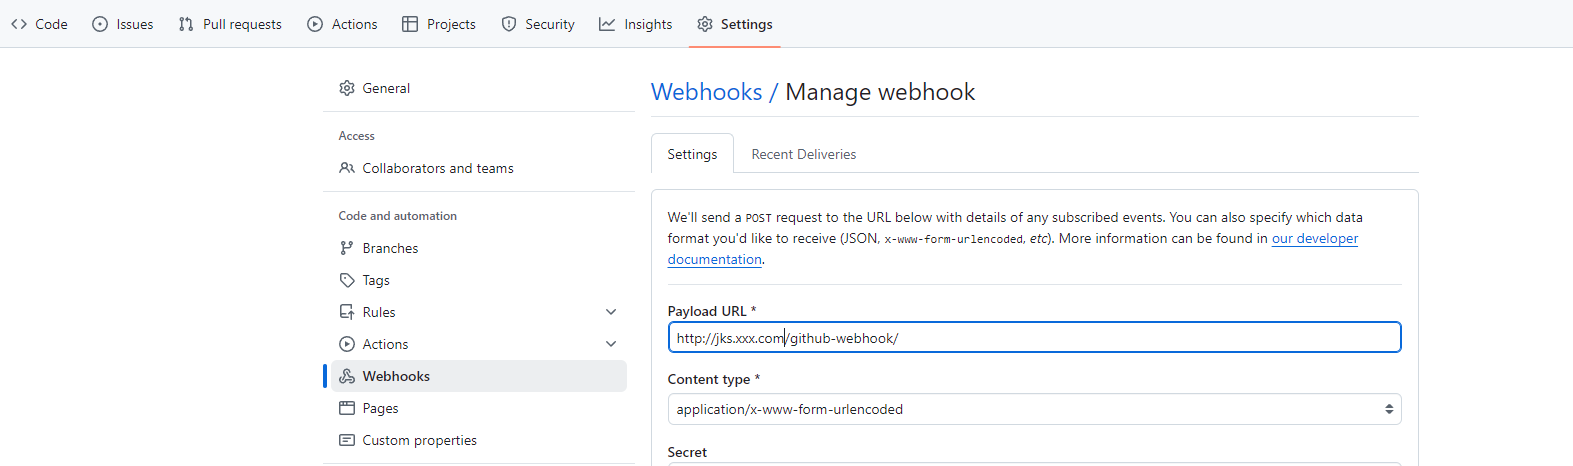Click the Pull requests branch icon
Viewport: 1573px width, 466px height.
click(186, 24)
